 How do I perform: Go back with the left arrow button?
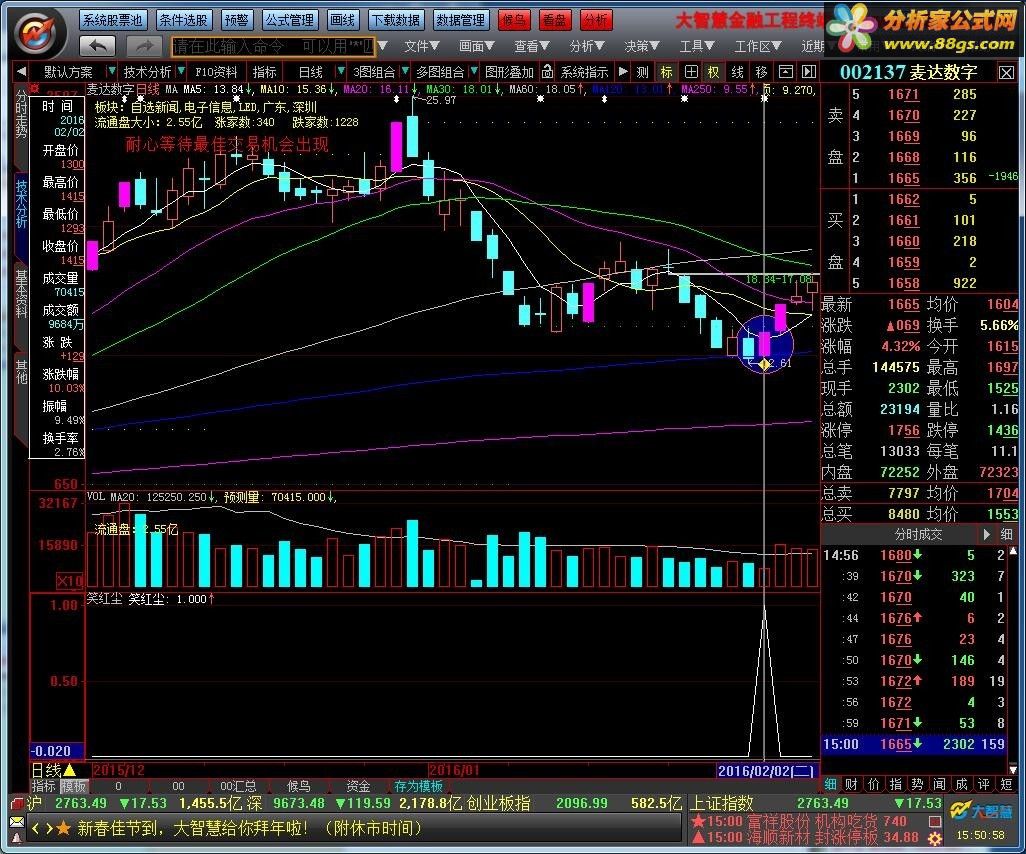[x=97, y=46]
